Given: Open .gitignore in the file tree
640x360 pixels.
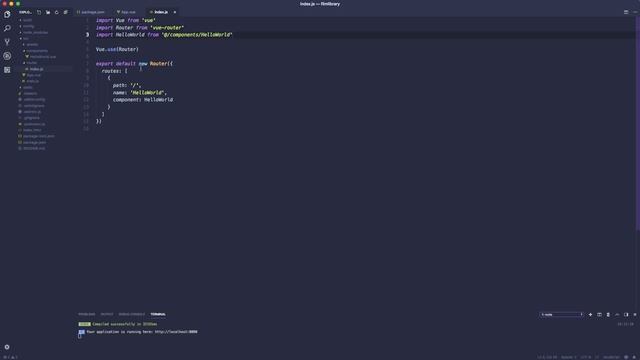Looking at the screenshot, I should pos(31,118).
